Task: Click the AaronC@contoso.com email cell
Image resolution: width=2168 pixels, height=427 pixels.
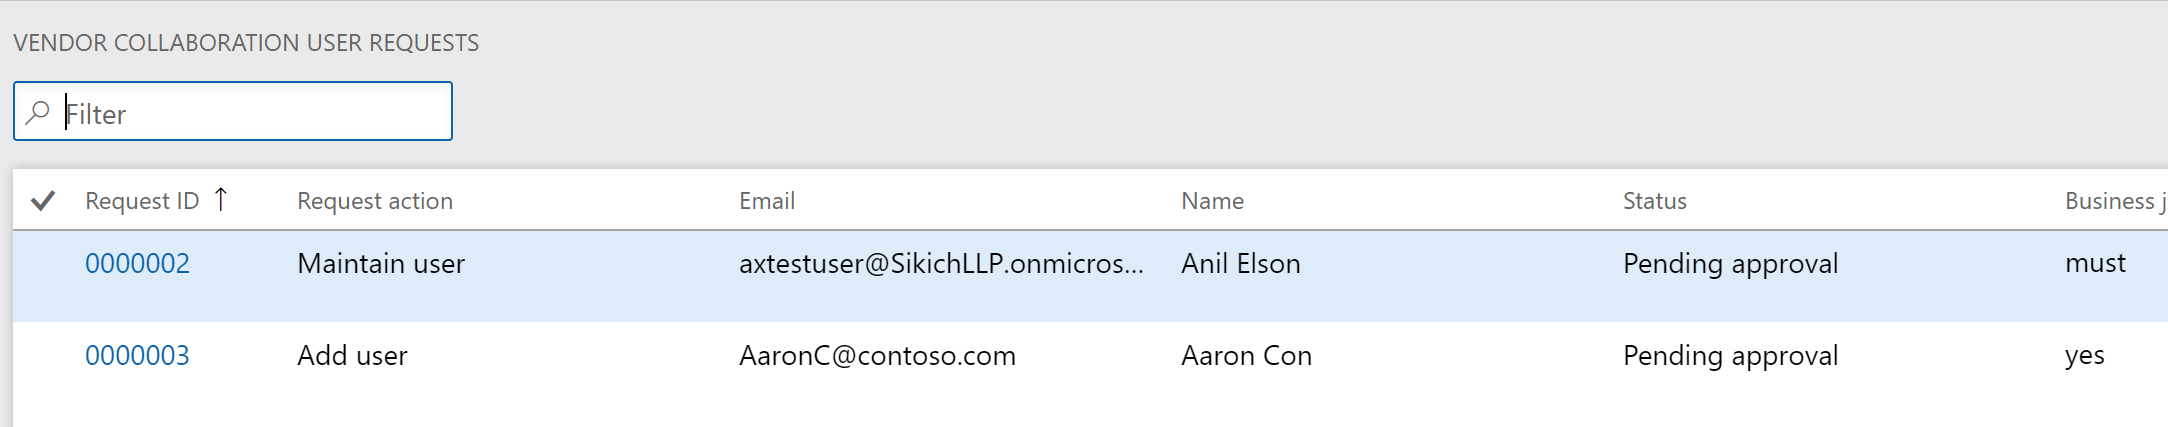Action: click(877, 356)
